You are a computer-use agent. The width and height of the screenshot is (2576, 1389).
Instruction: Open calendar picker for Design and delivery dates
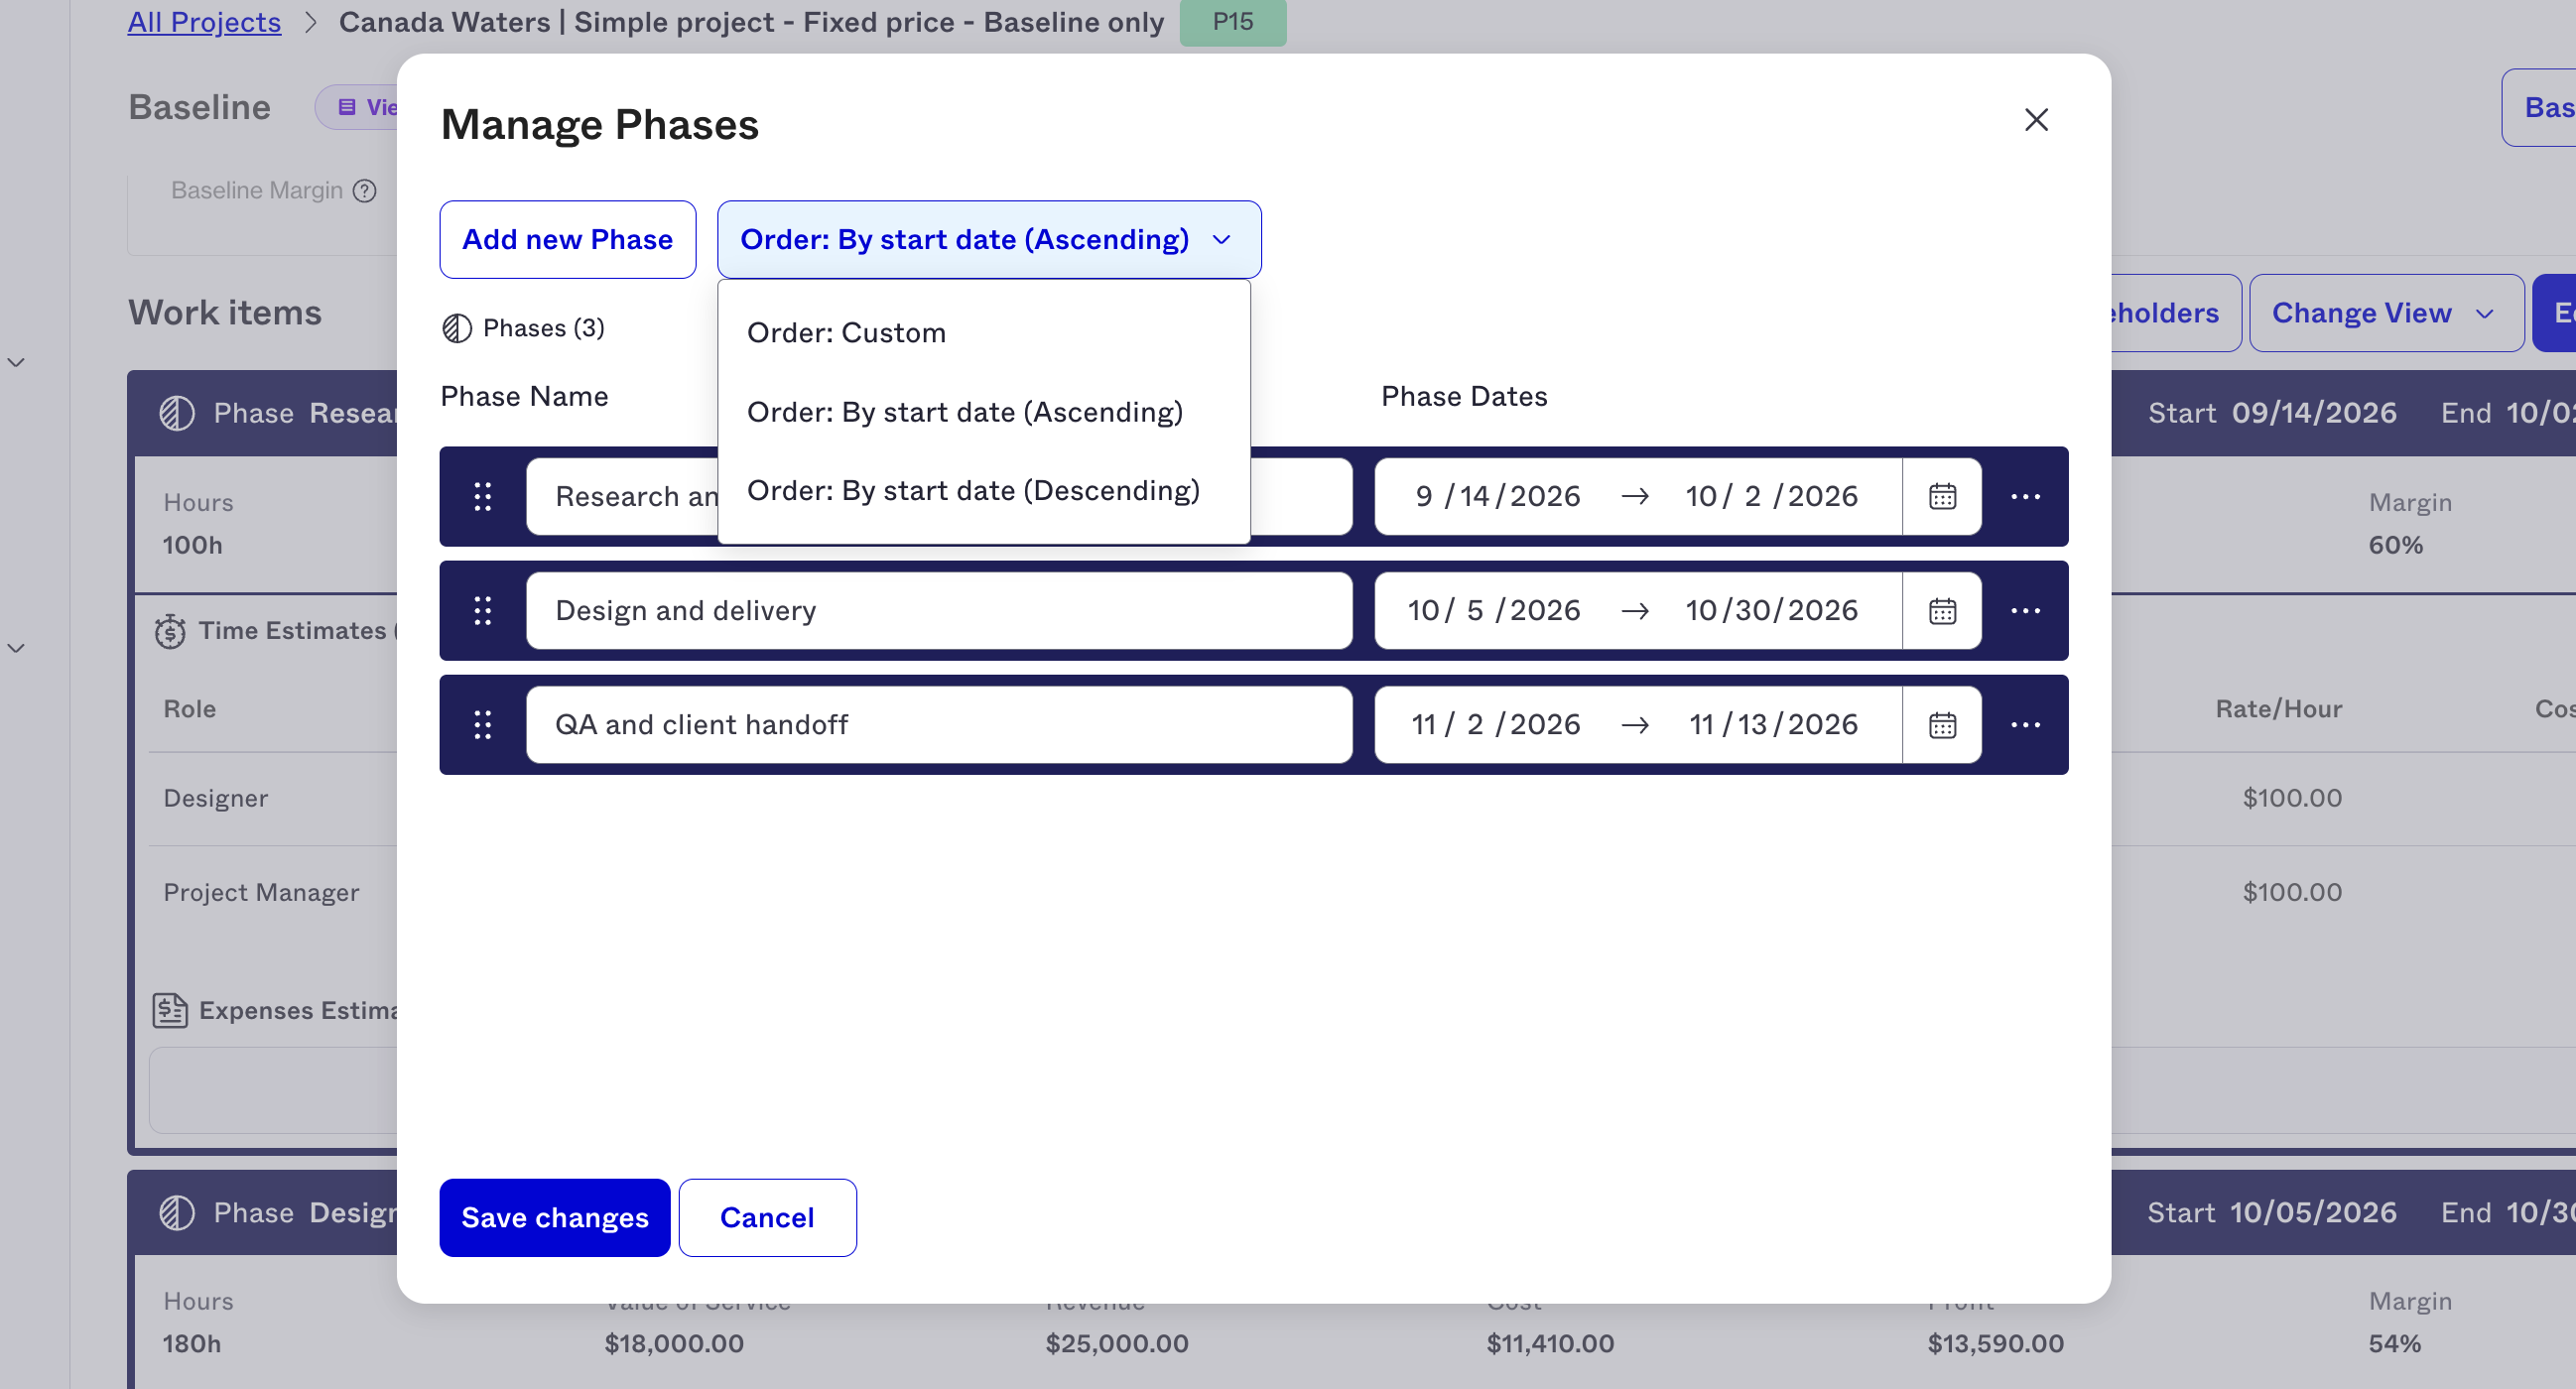[x=1942, y=610]
